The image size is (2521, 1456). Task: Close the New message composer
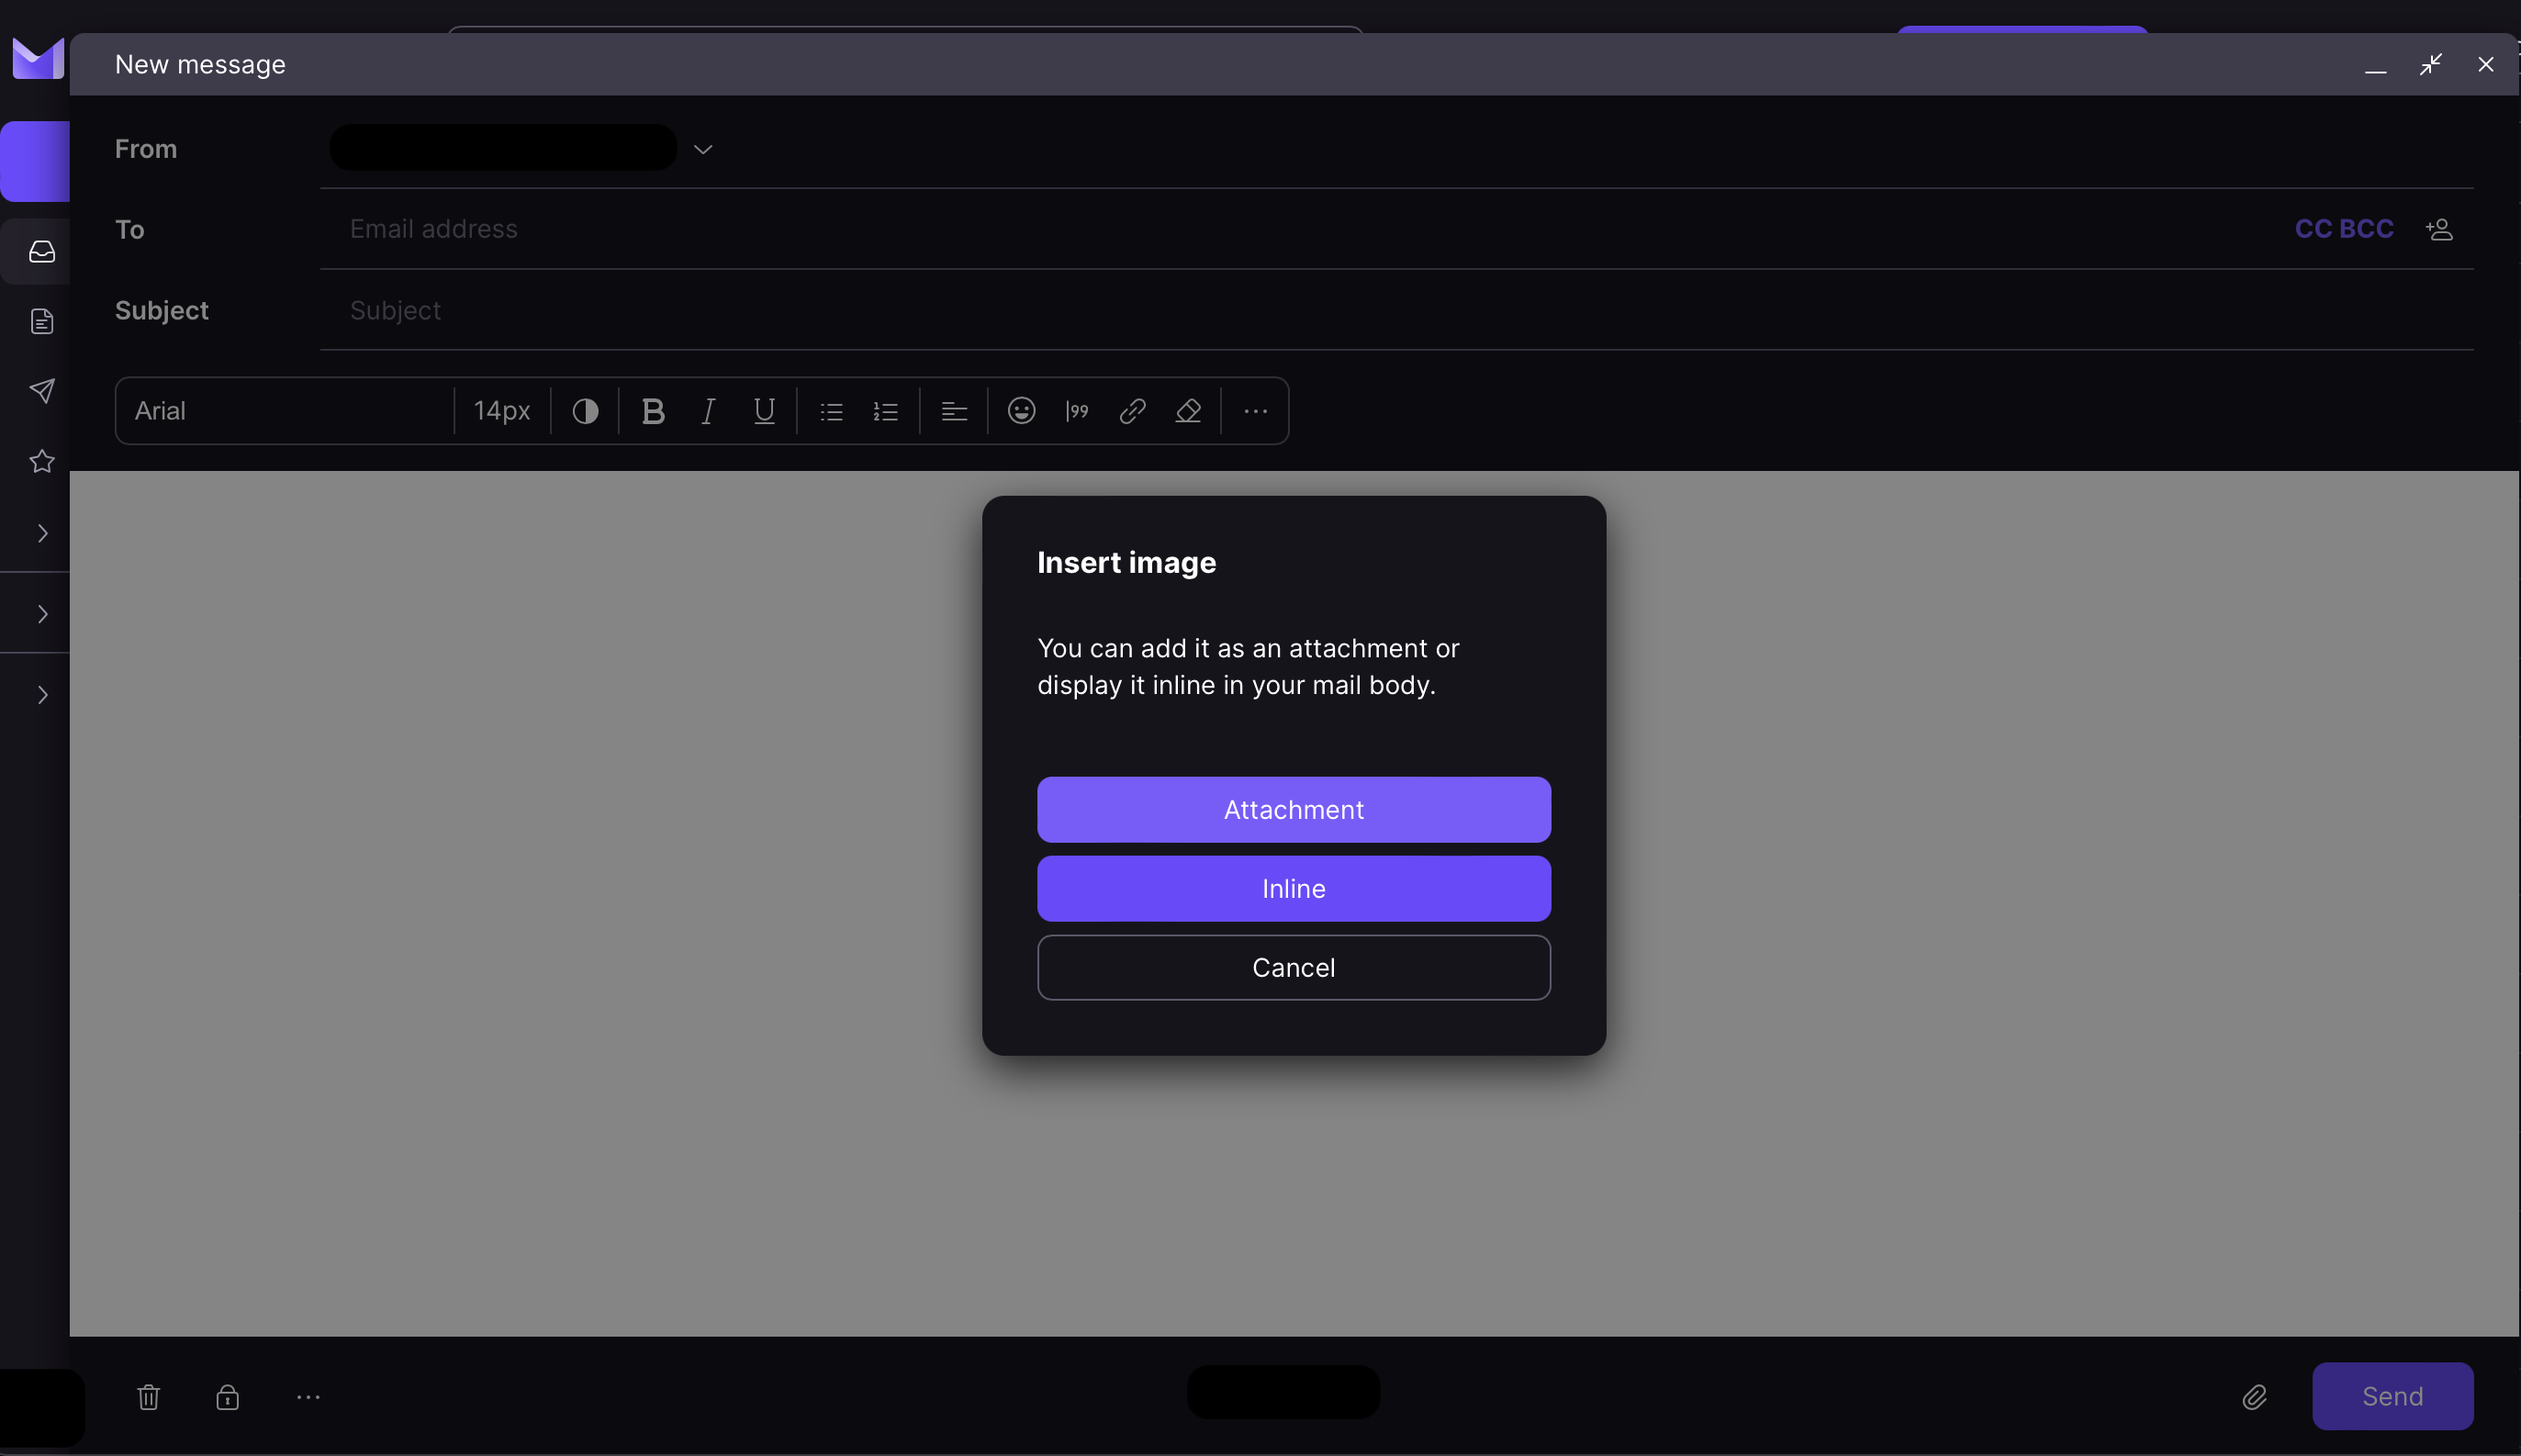2486,65
